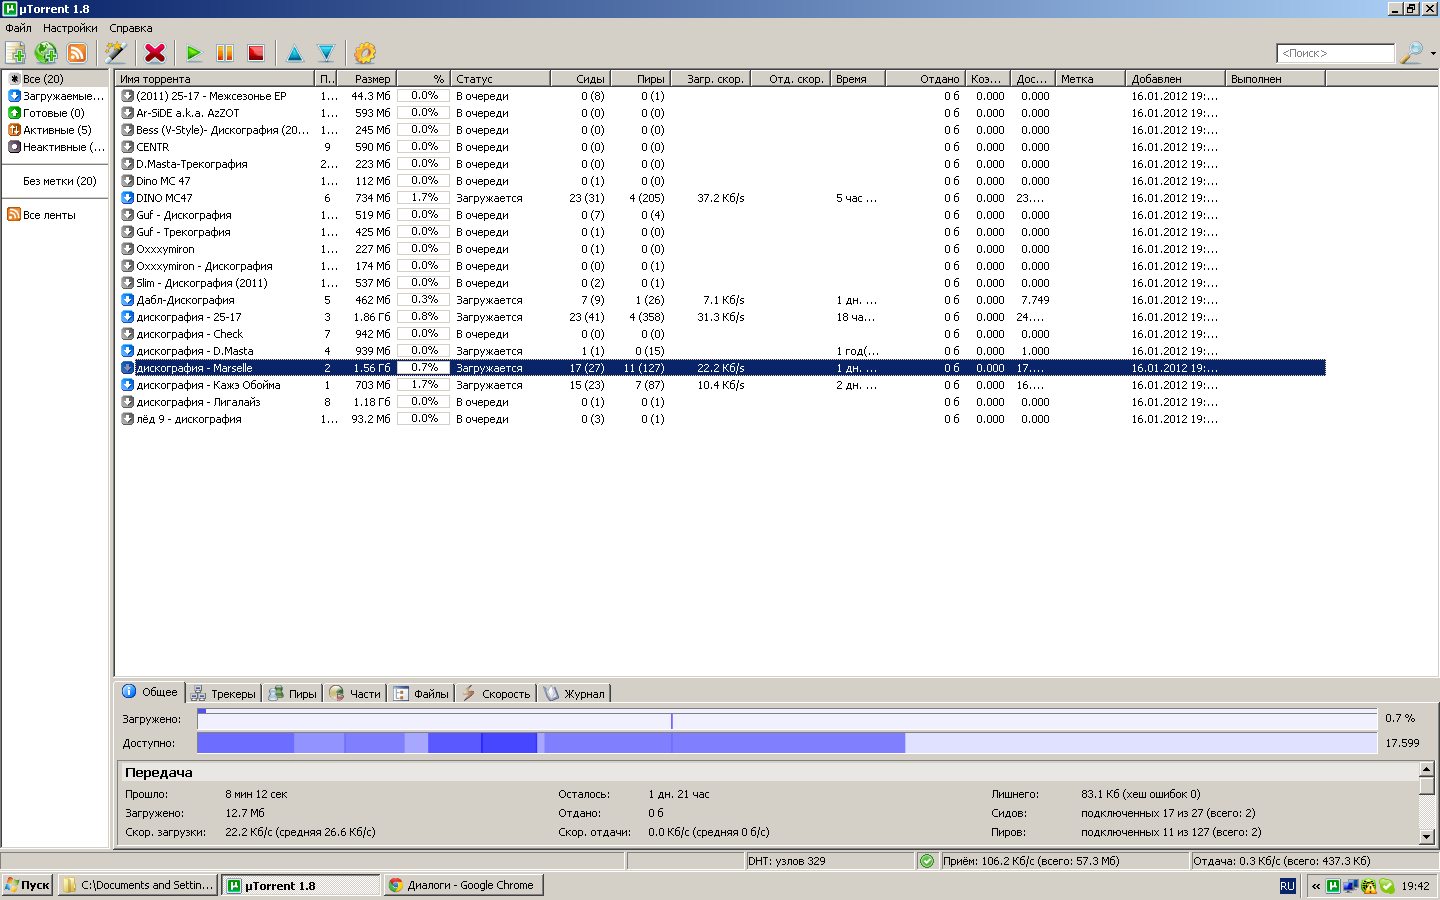Open the search engine dropdown arrow
Image resolution: width=1440 pixels, height=900 pixels.
point(1433,54)
